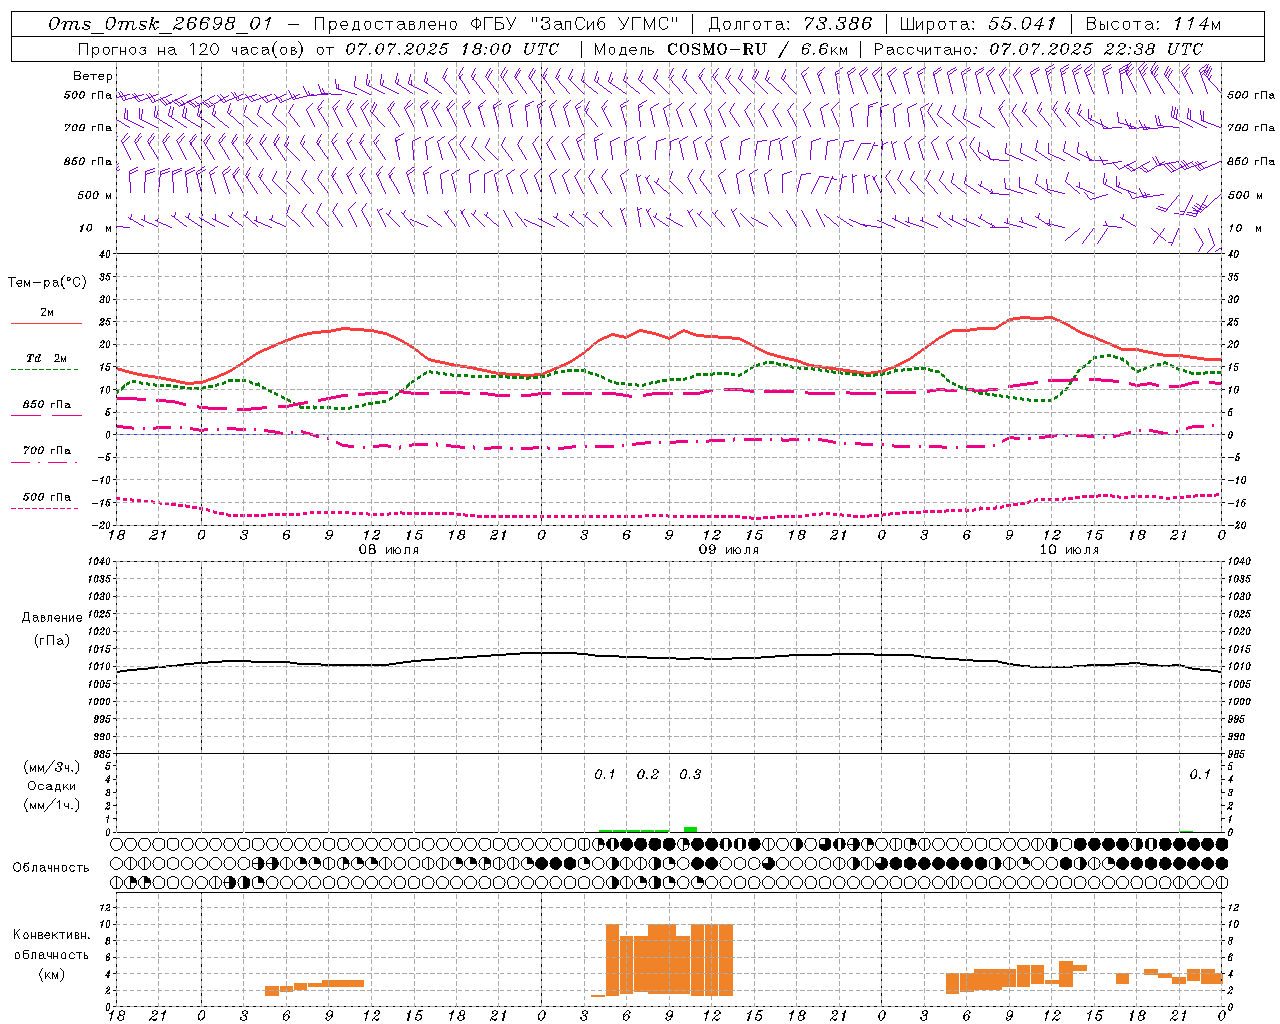Click the 2м temperature legend entry

(x=47, y=313)
